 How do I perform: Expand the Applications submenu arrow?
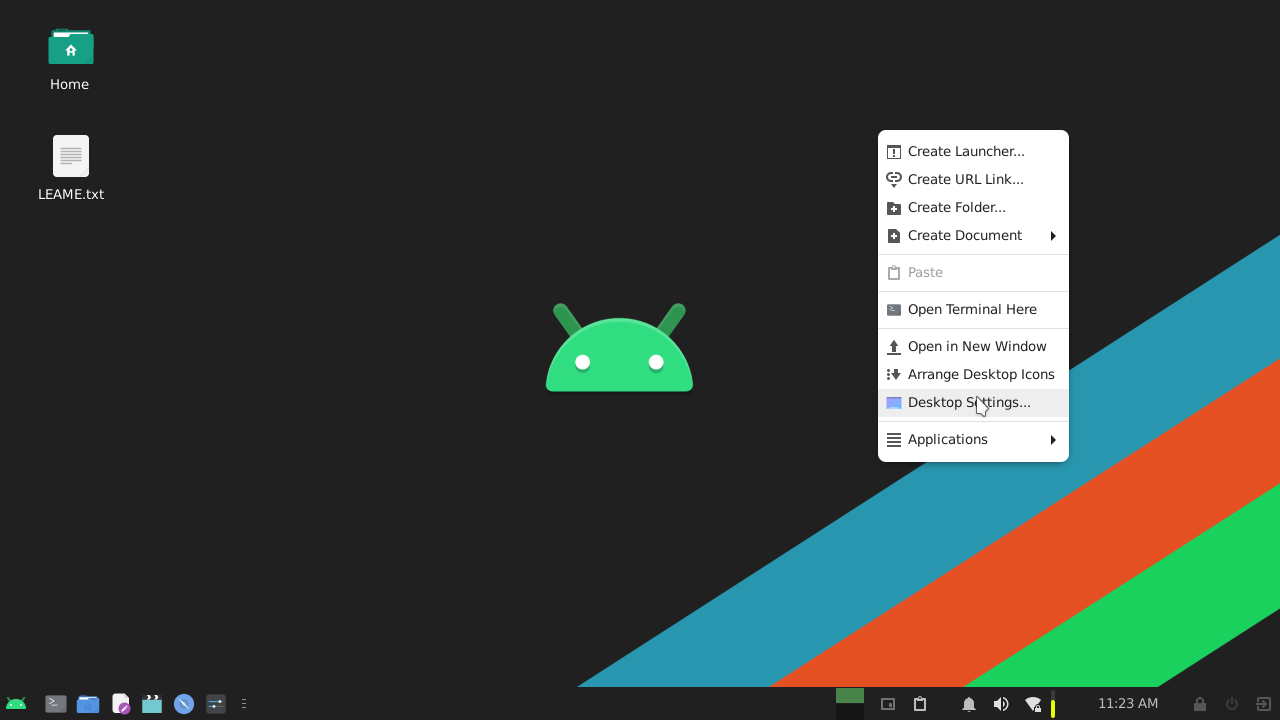1053,439
